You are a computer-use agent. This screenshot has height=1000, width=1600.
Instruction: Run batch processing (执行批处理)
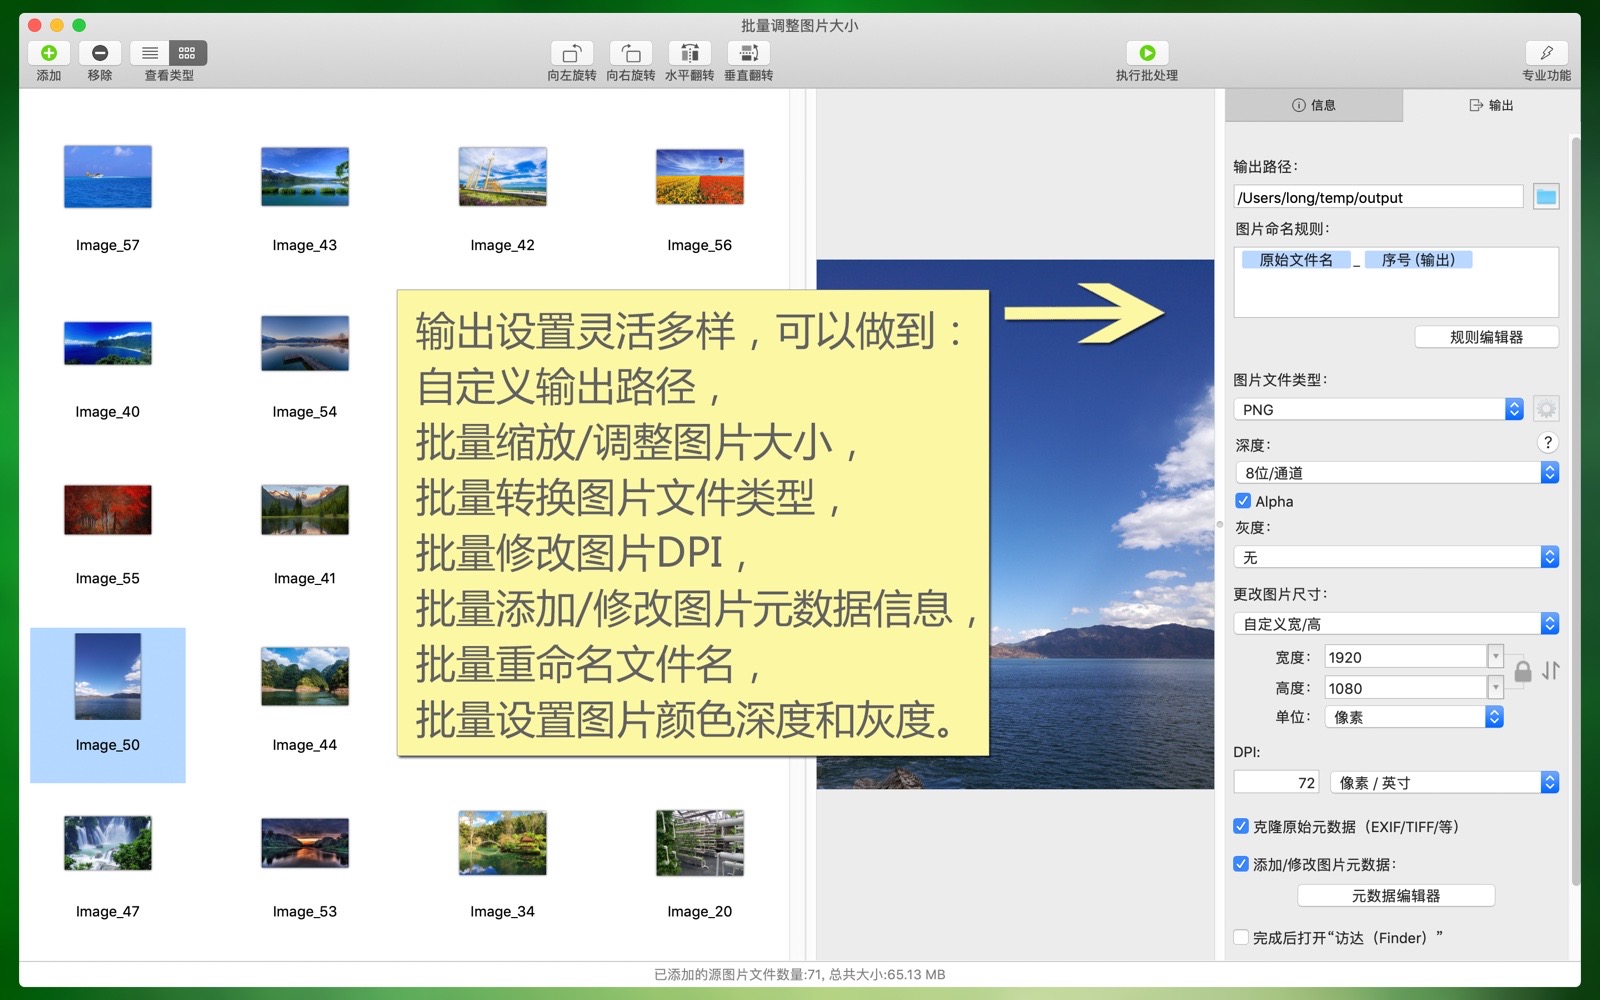pyautogui.click(x=1146, y=54)
